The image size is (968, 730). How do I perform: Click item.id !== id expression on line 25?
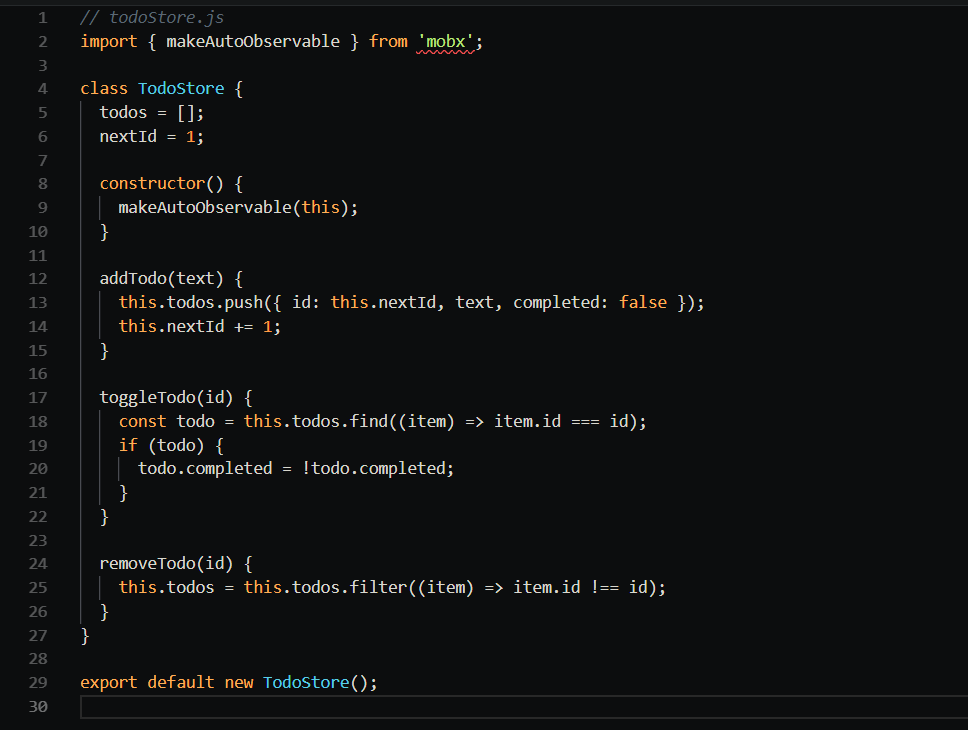pos(580,587)
